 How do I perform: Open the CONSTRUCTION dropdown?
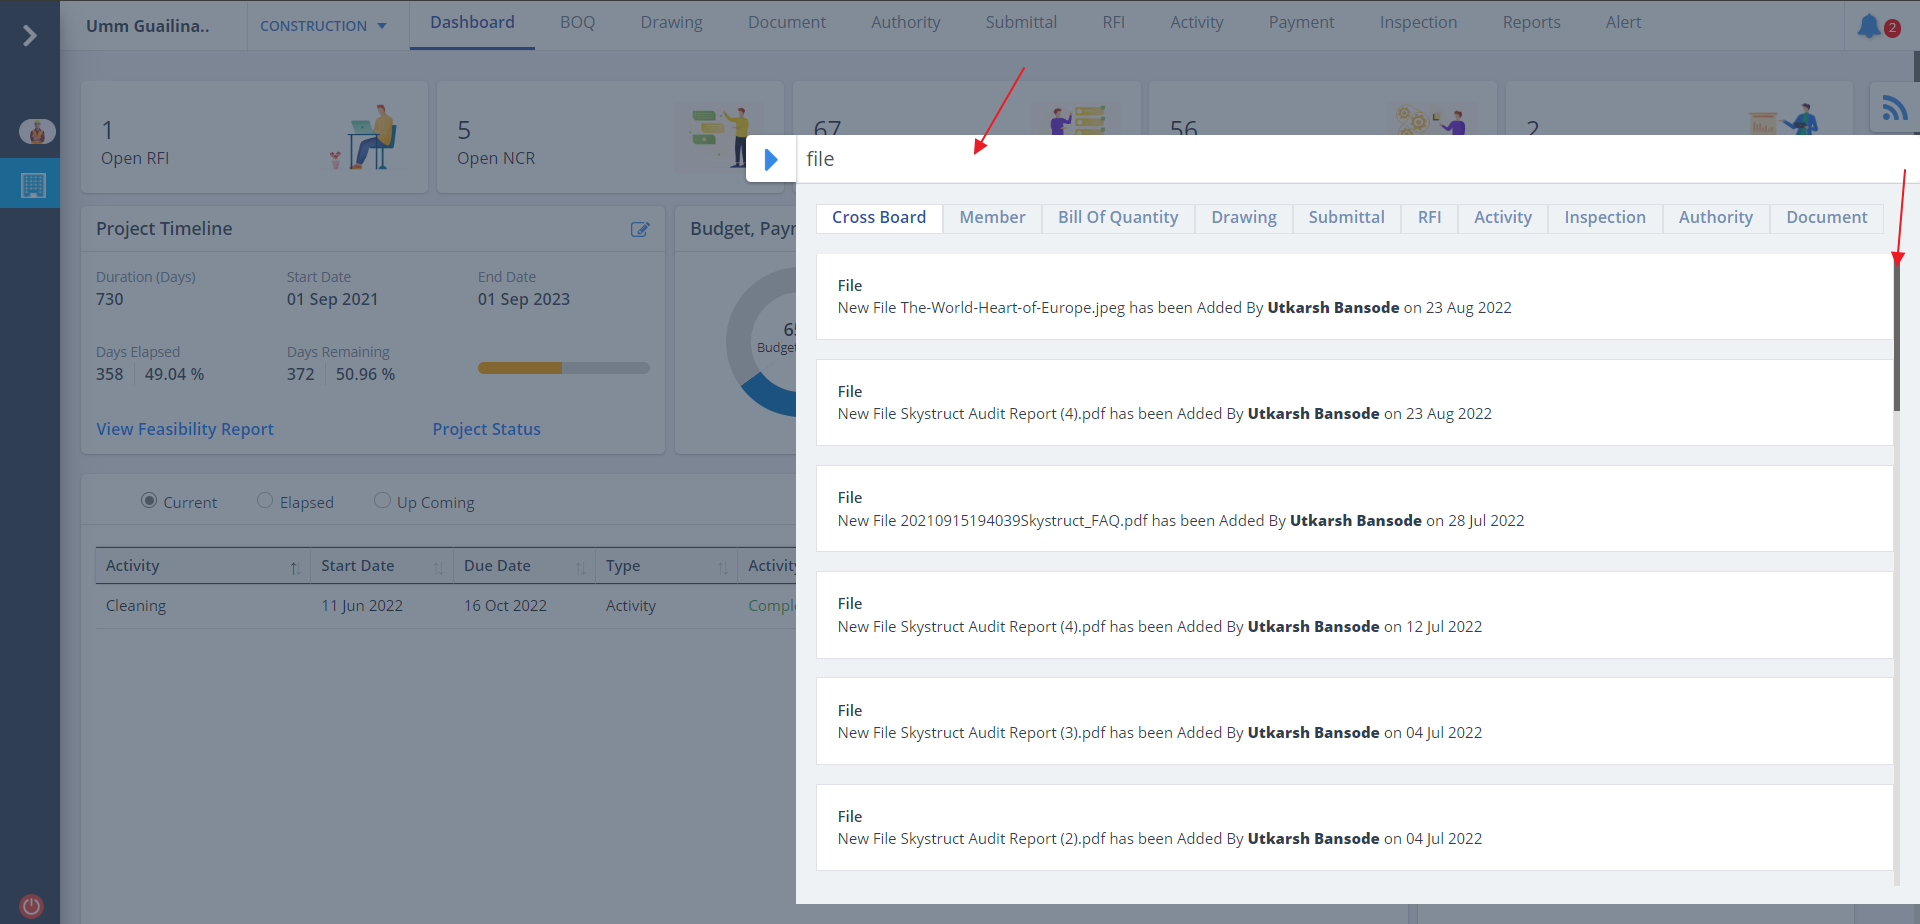[x=323, y=26]
